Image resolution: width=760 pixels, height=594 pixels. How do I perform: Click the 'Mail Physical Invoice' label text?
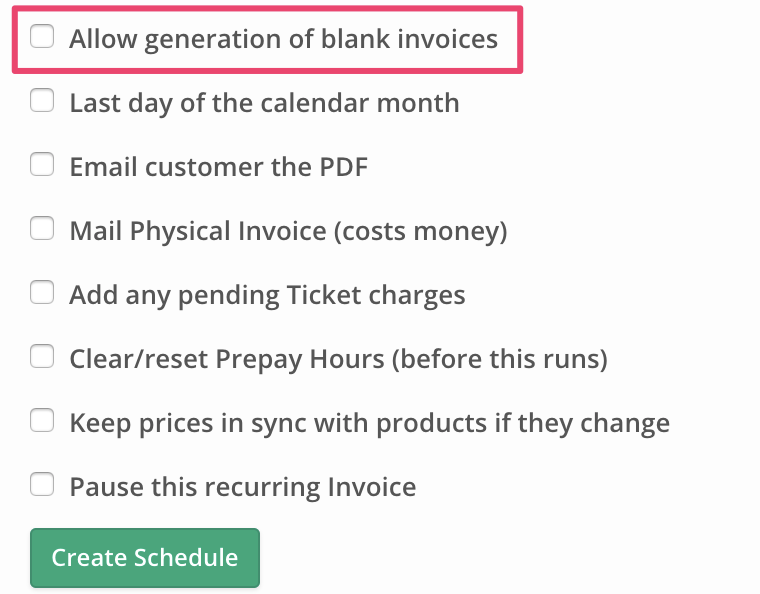(198, 231)
